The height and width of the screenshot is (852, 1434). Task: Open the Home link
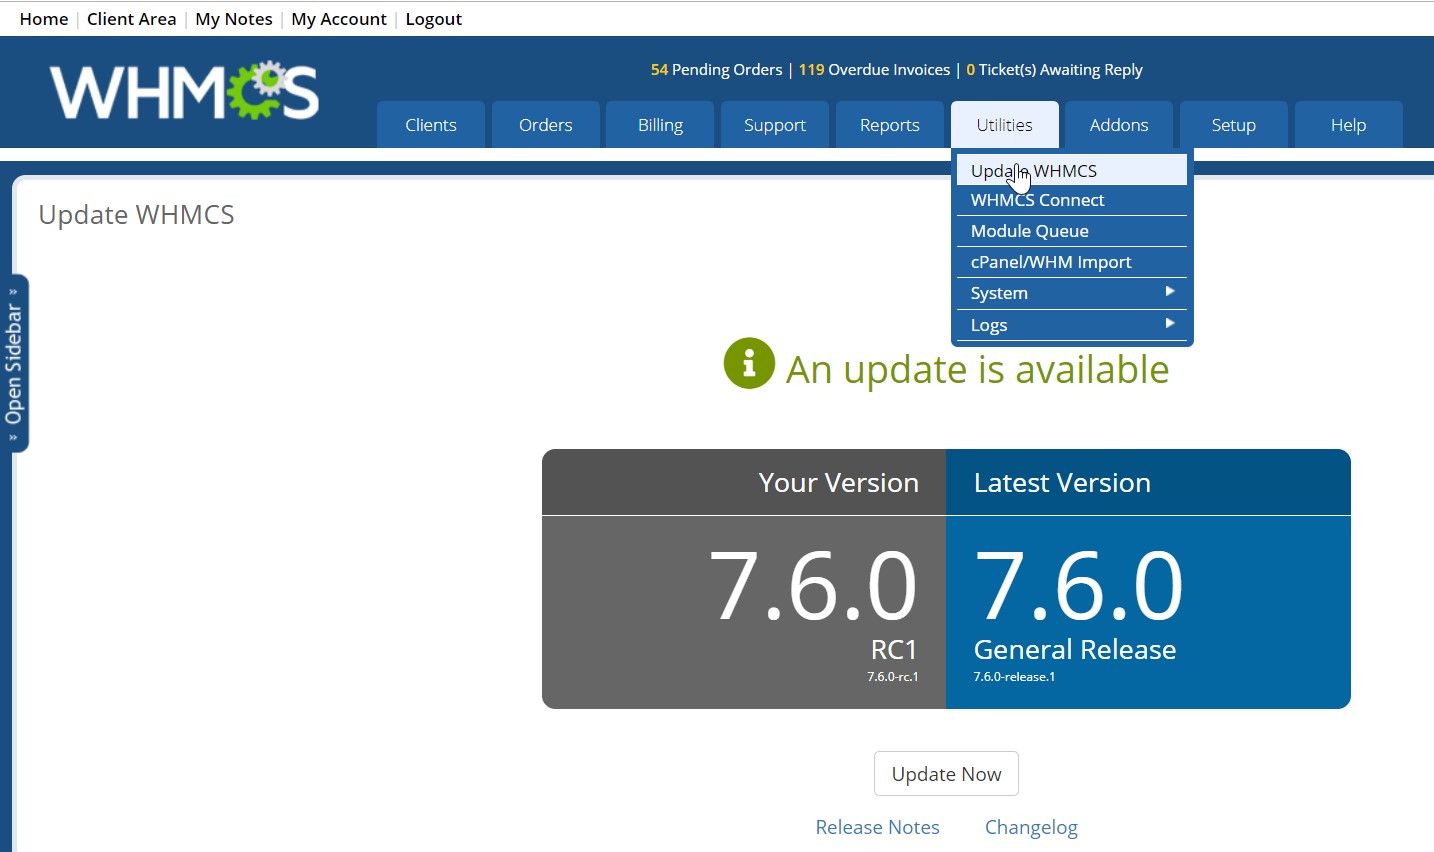point(44,19)
